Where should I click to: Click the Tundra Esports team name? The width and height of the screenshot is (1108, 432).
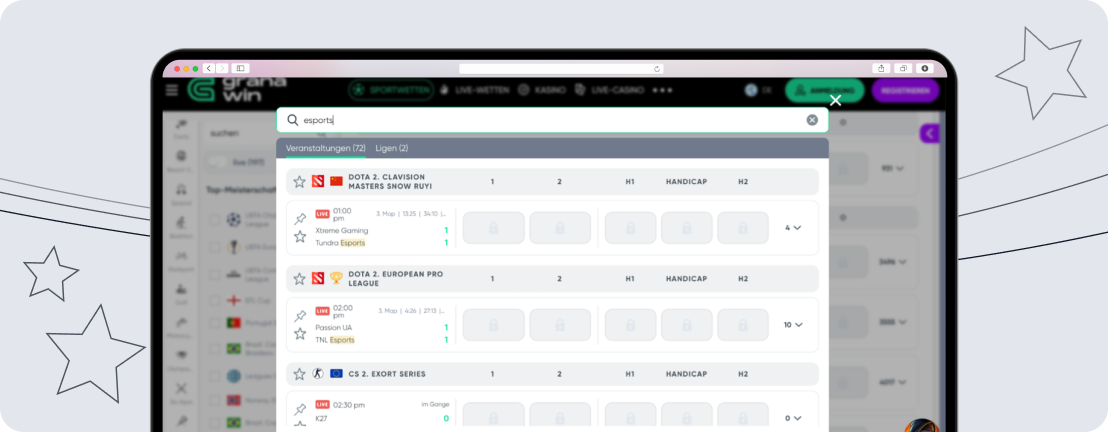[340, 243]
